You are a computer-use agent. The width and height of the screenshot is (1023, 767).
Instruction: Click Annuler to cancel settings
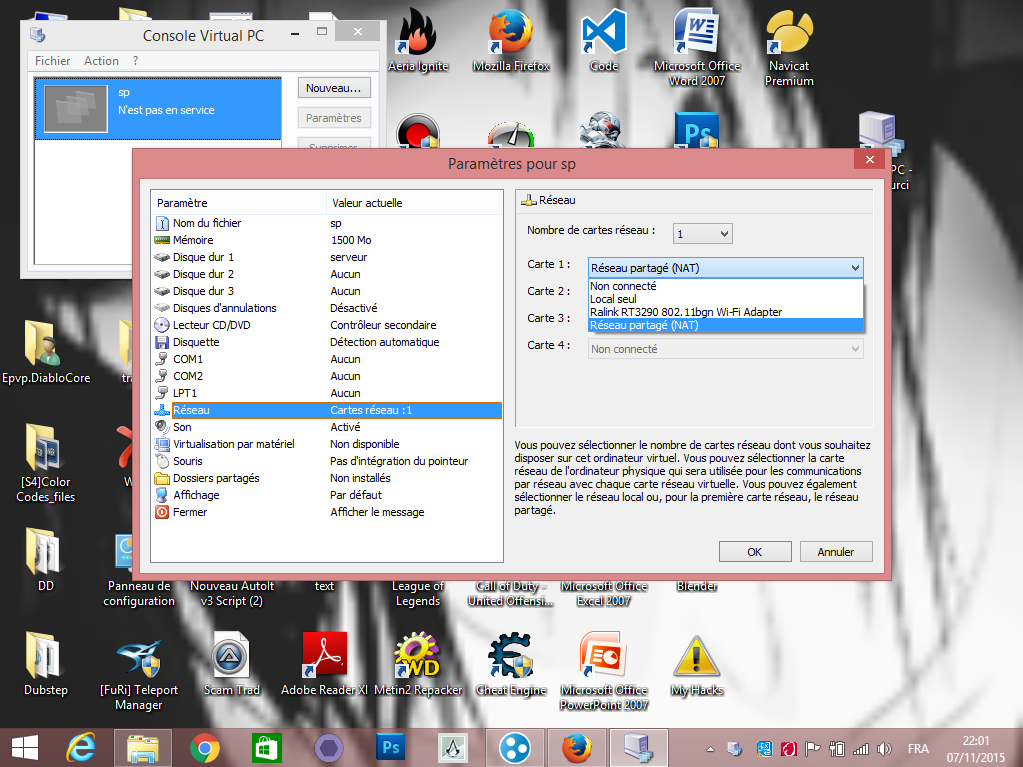pyautogui.click(x=836, y=552)
